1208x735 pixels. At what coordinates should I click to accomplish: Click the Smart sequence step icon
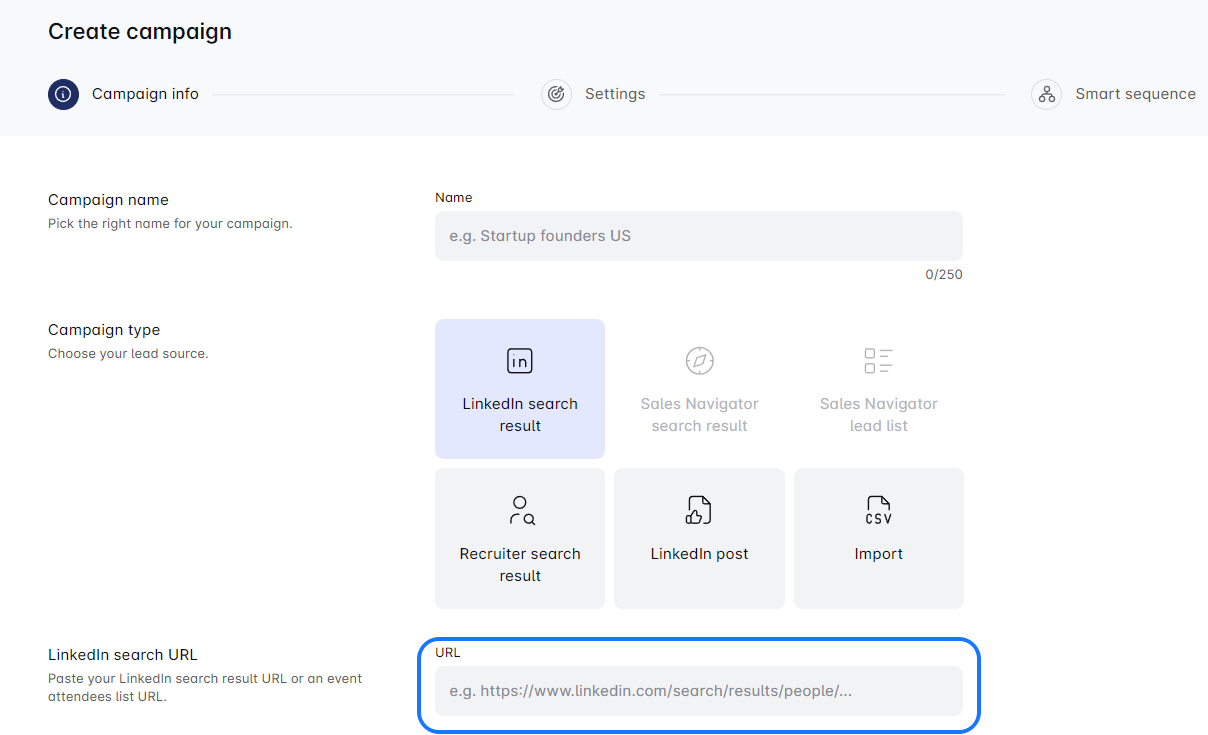pyautogui.click(x=1046, y=94)
